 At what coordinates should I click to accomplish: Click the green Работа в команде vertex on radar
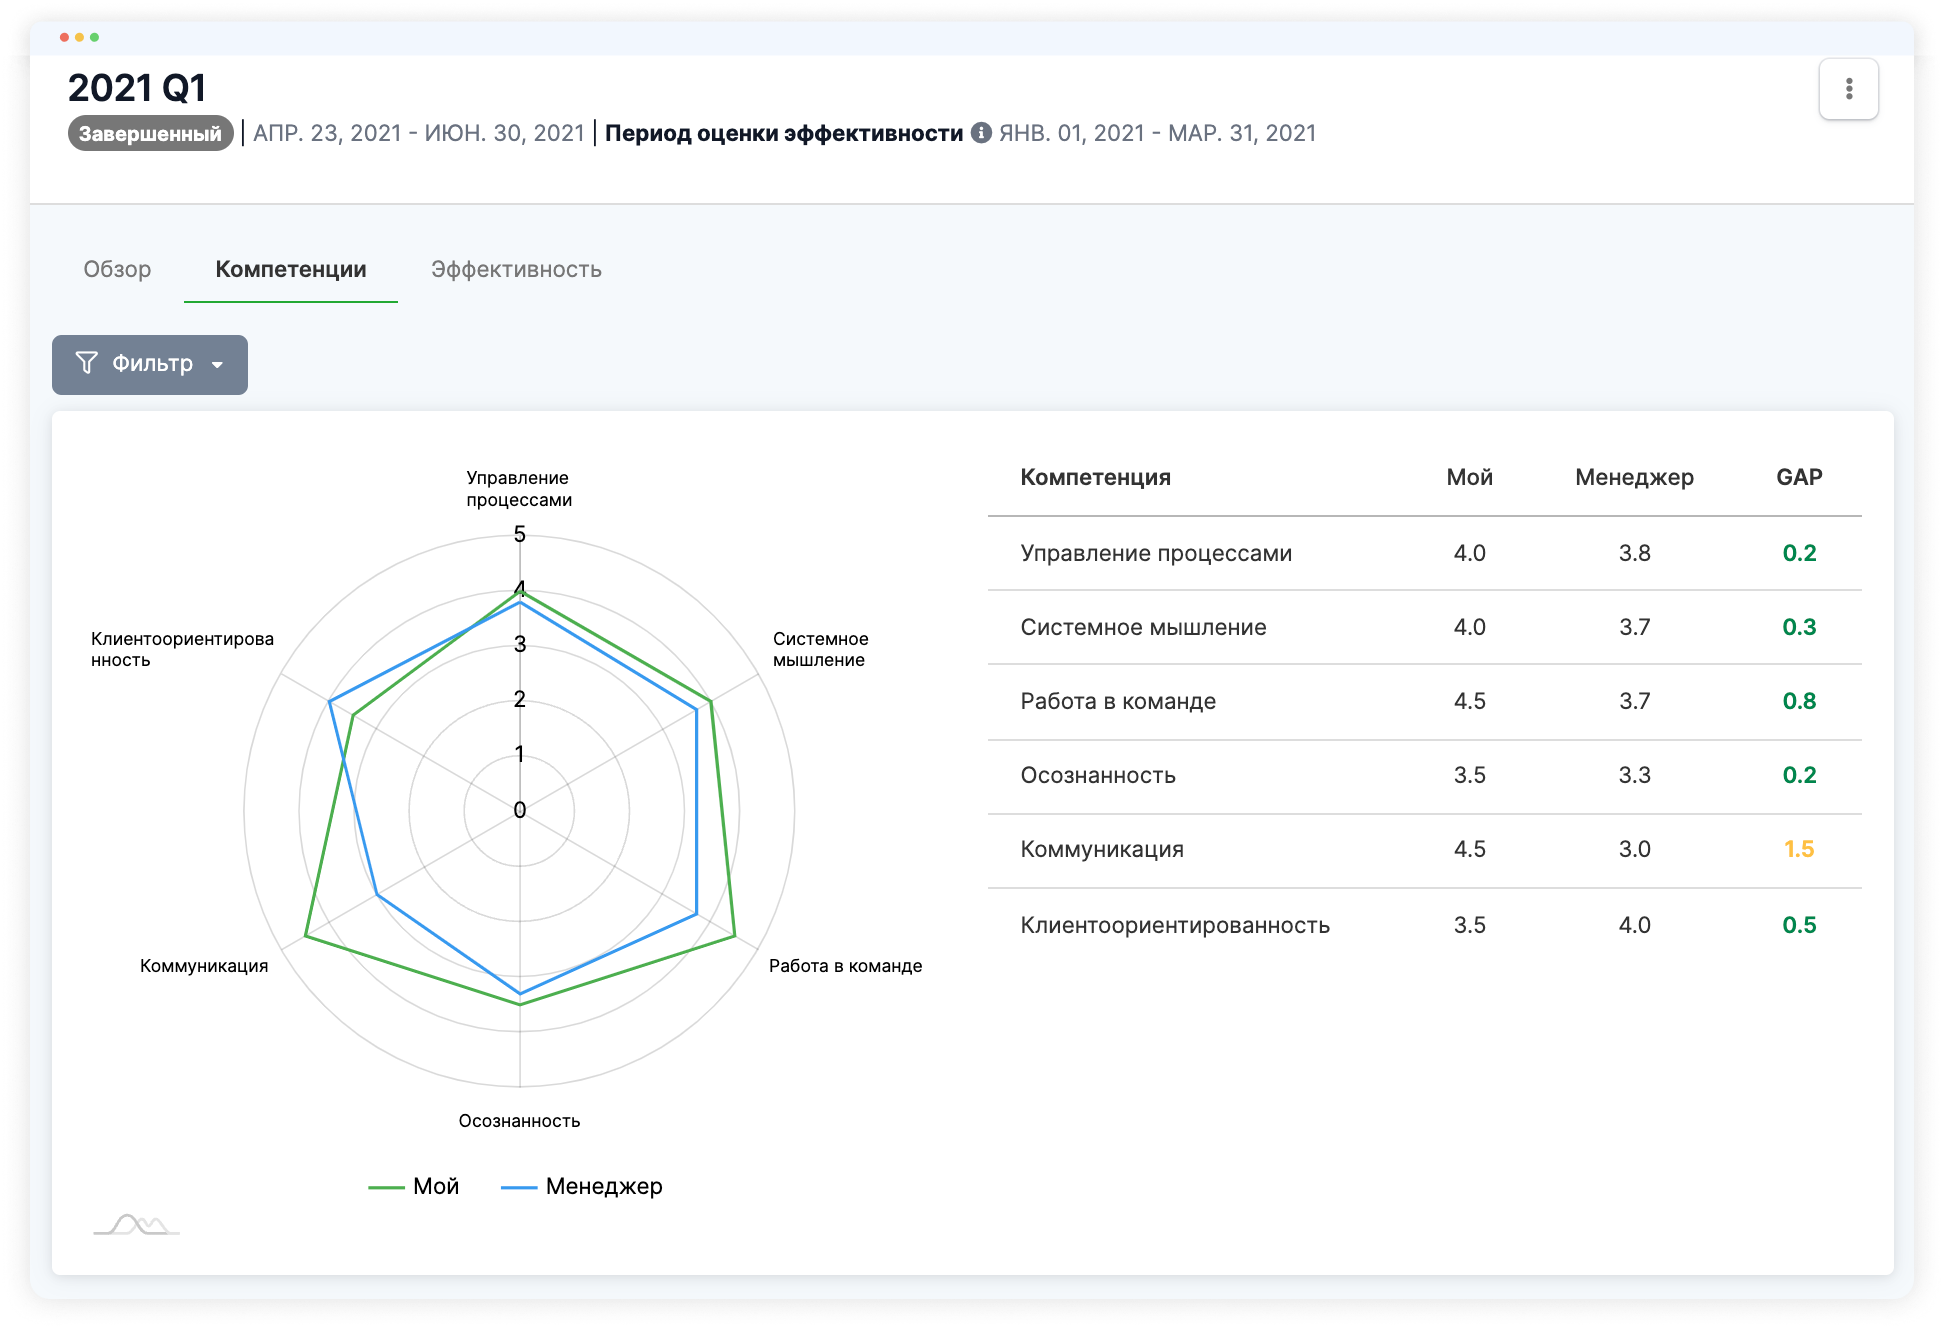(x=735, y=936)
